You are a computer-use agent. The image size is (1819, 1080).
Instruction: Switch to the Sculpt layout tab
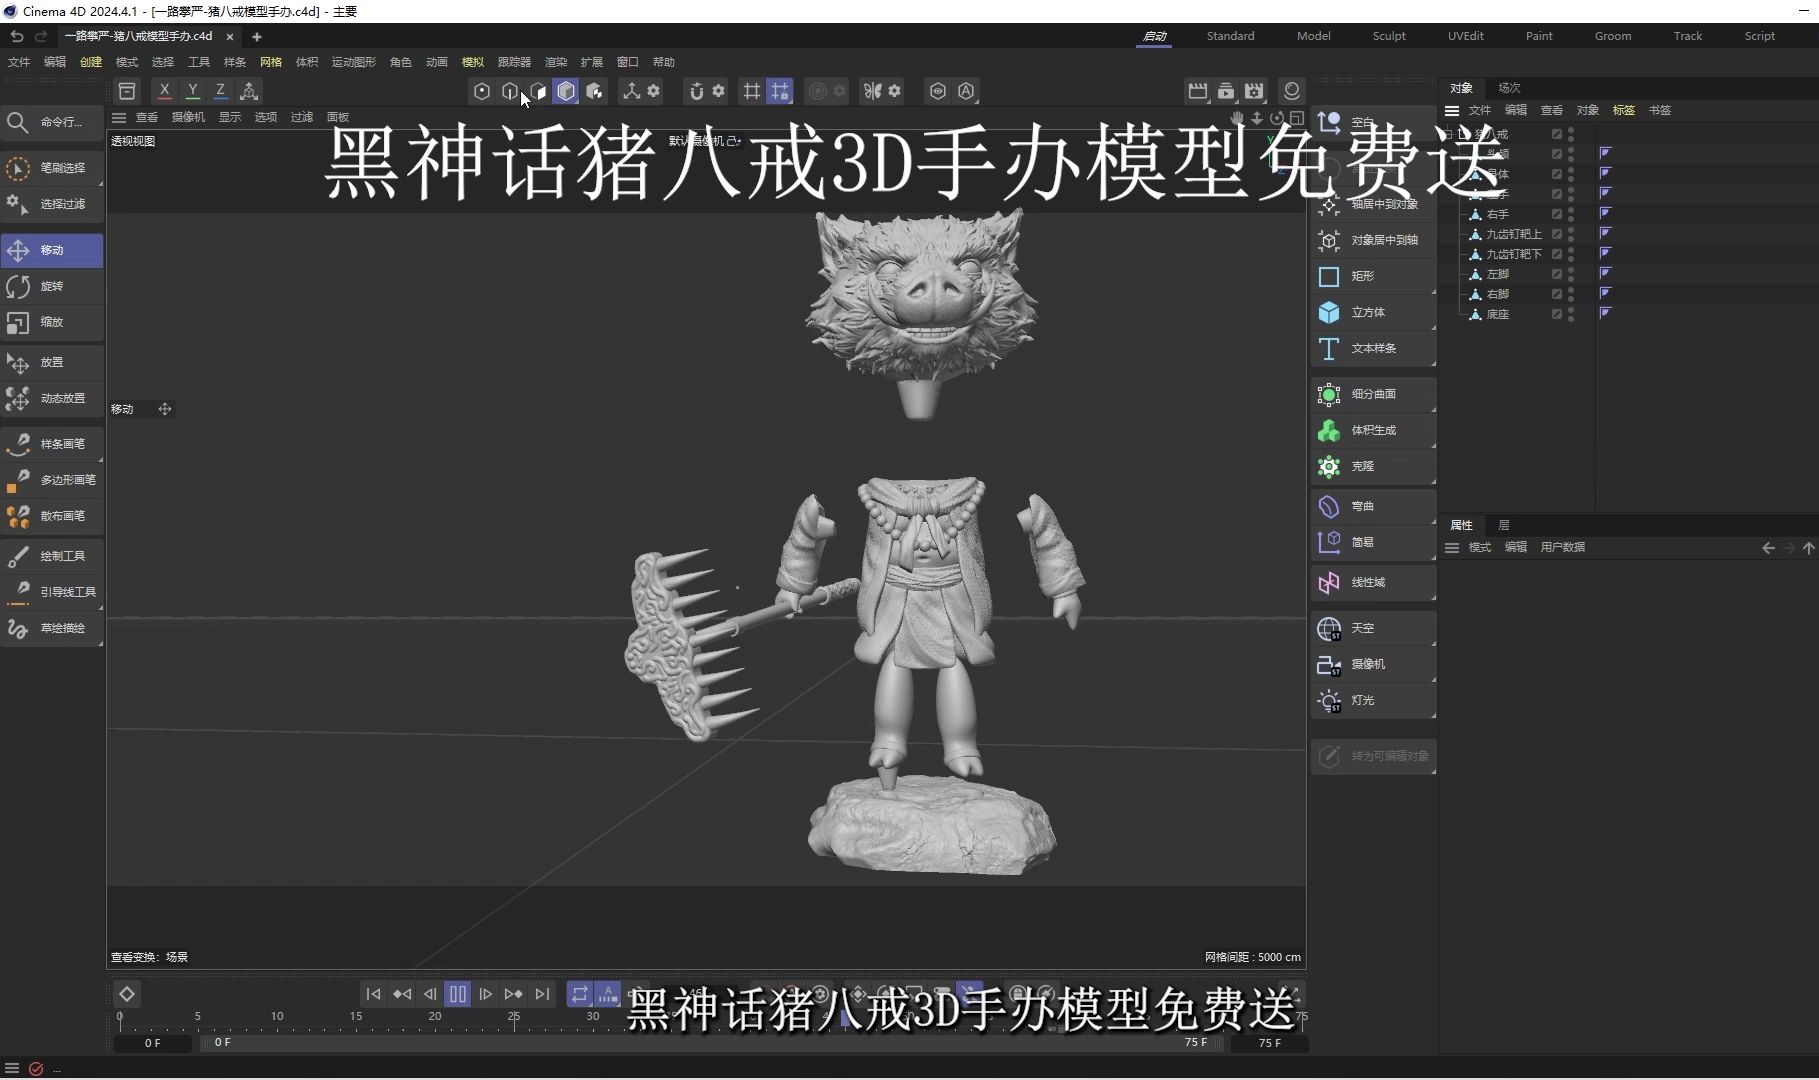pos(1389,36)
